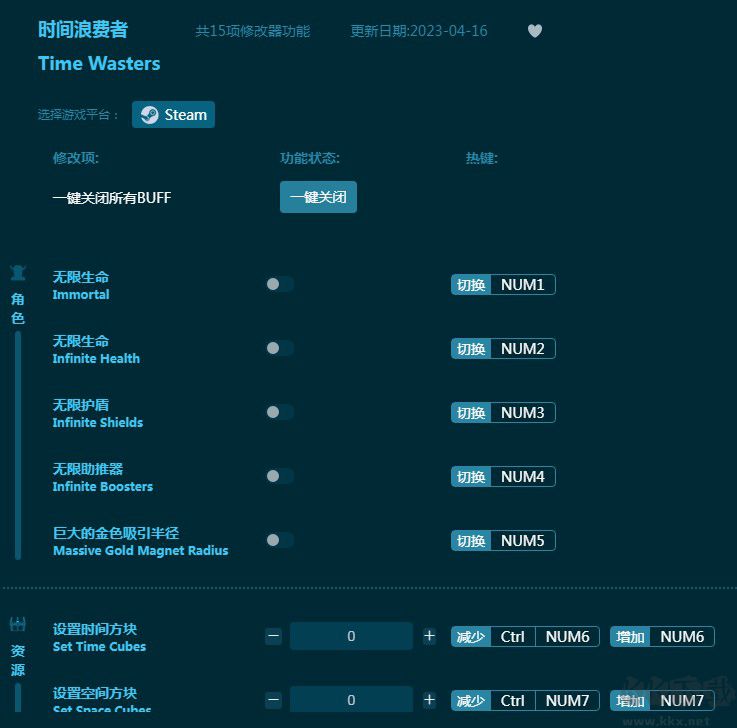The width and height of the screenshot is (737, 728).
Task: Click the Steam logo icon
Action: [x=149, y=115]
